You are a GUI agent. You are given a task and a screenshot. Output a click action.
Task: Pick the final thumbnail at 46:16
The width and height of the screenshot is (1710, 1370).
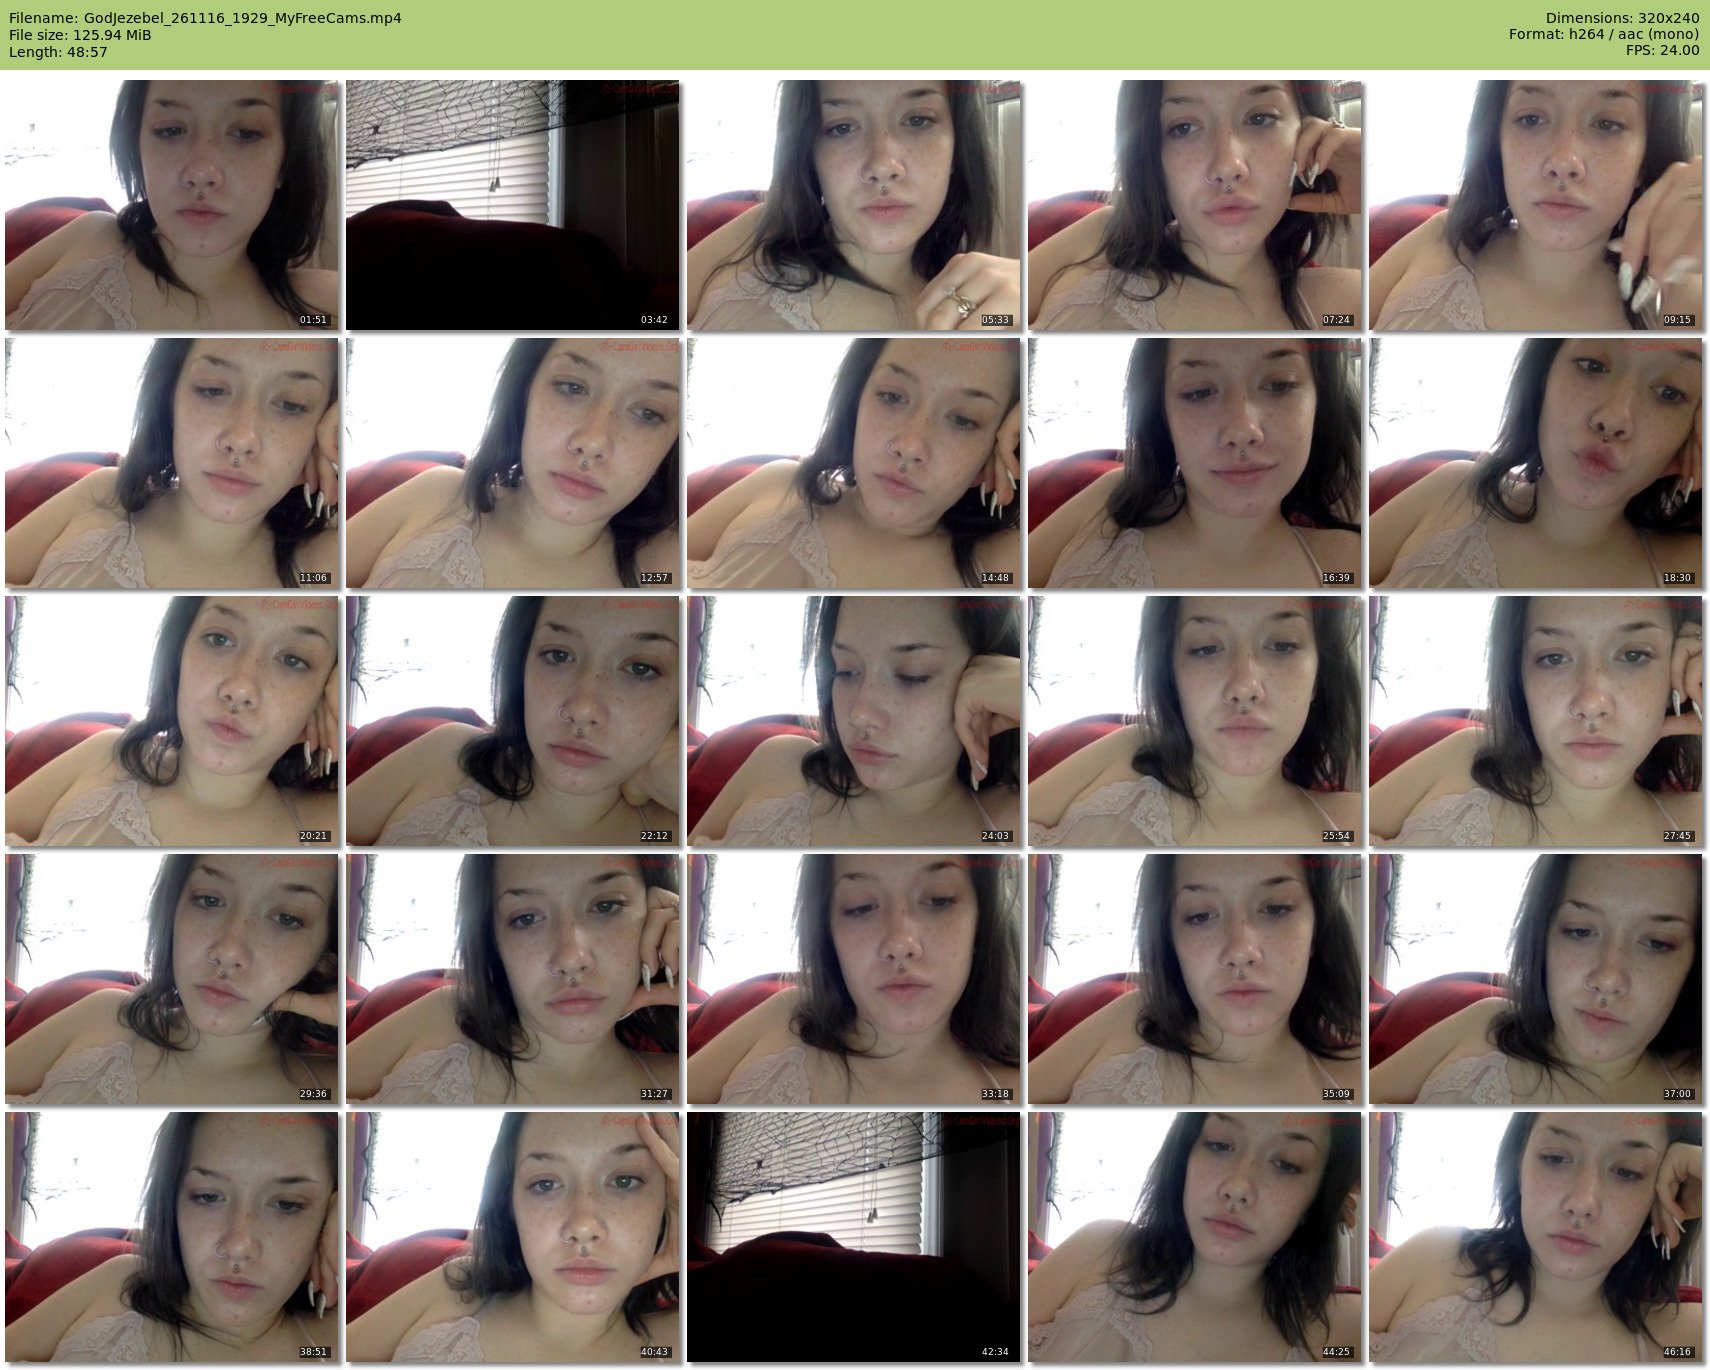click(1535, 1237)
